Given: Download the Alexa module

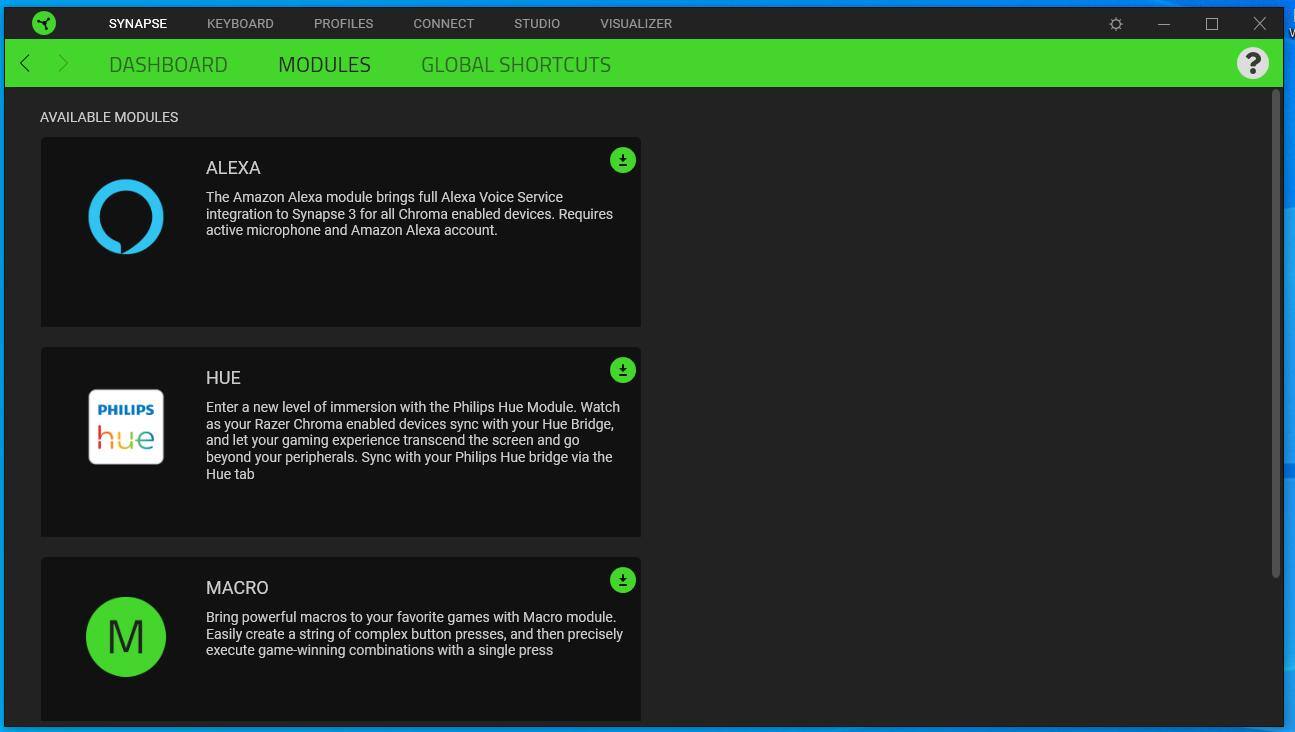Looking at the screenshot, I should point(622,160).
